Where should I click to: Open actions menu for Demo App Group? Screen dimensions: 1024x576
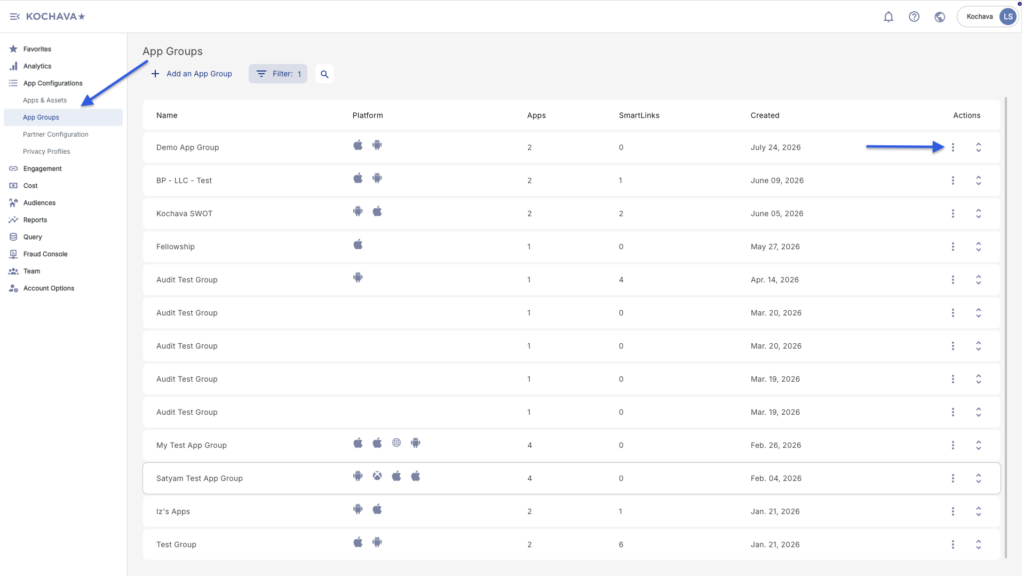tap(953, 148)
